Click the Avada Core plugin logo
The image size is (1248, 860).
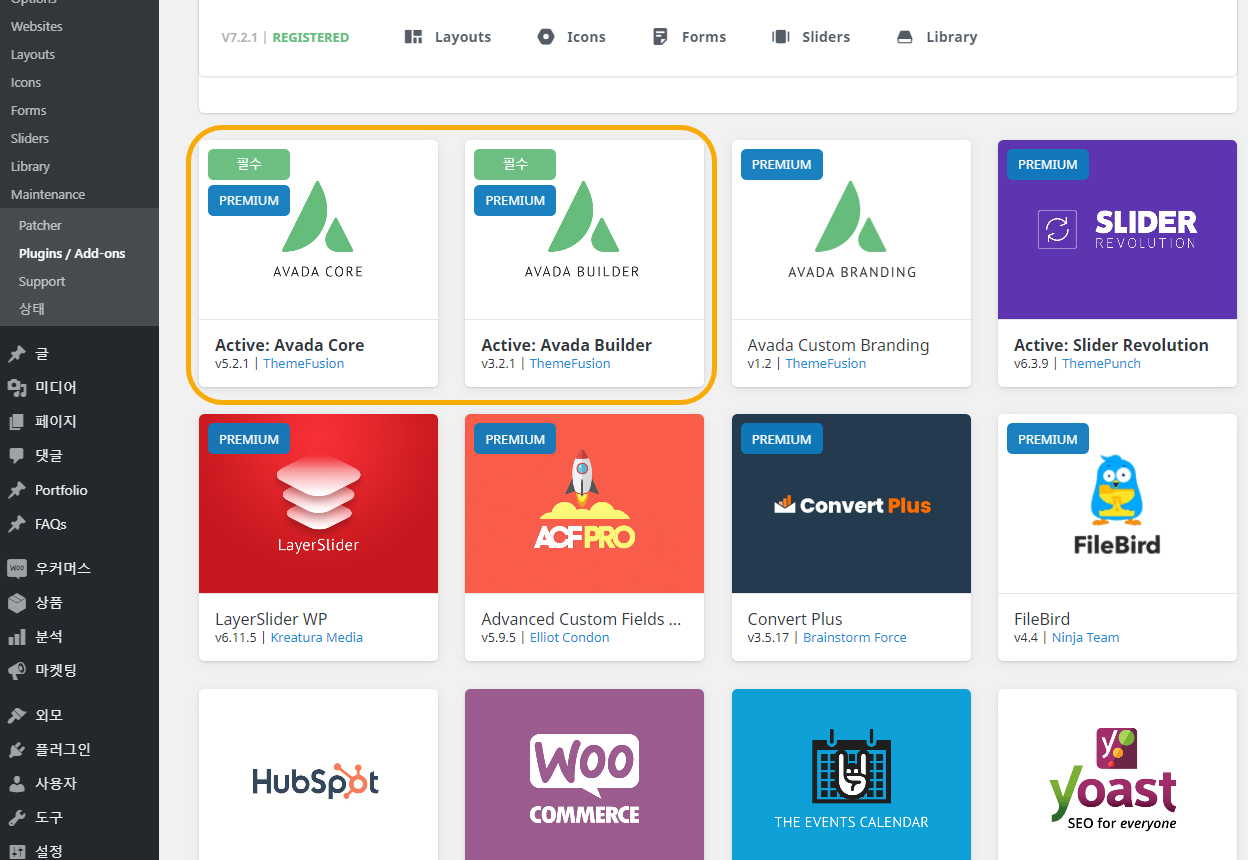point(318,229)
